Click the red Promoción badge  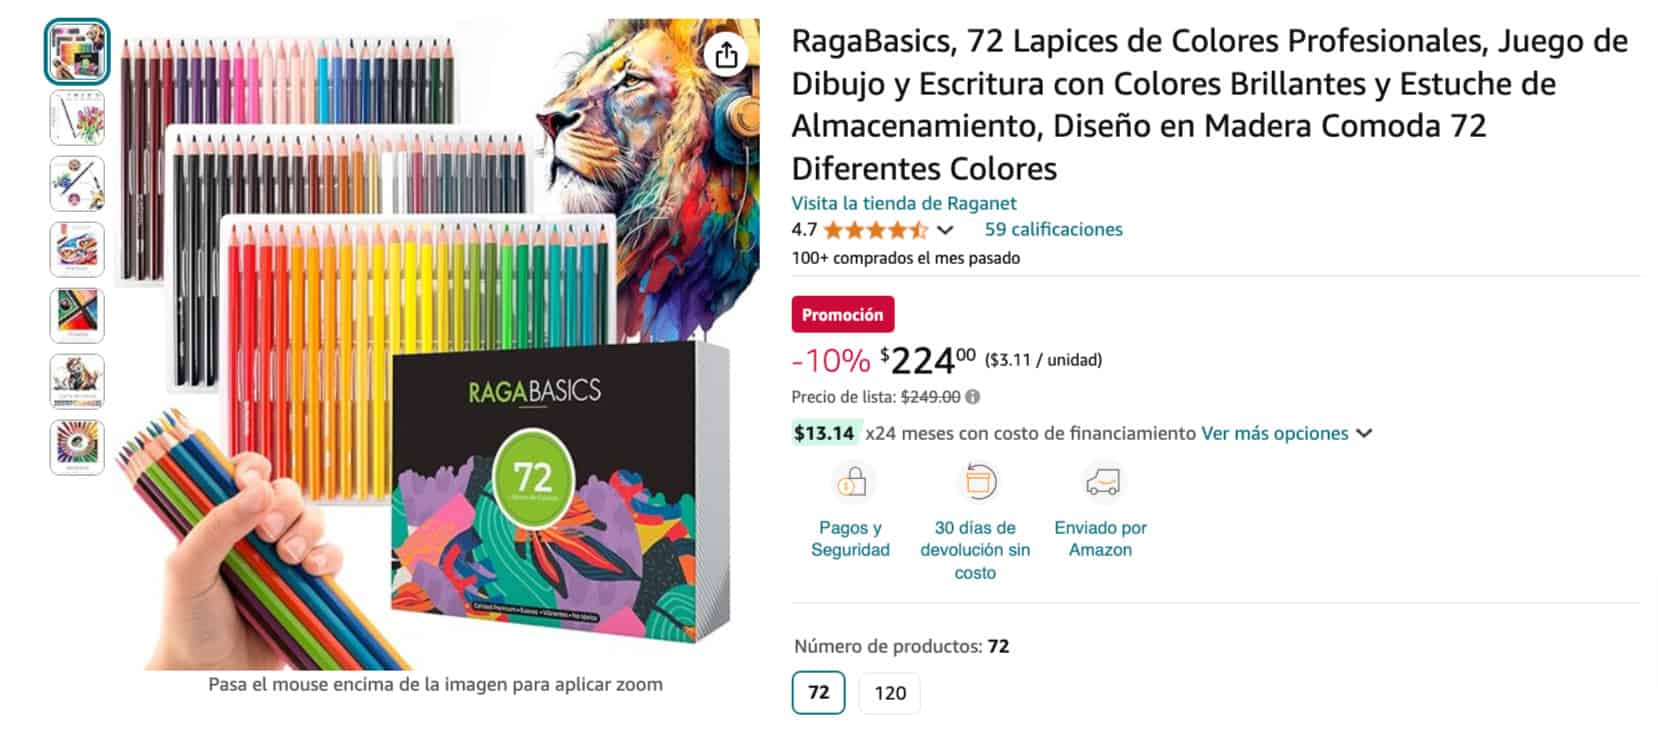842,314
